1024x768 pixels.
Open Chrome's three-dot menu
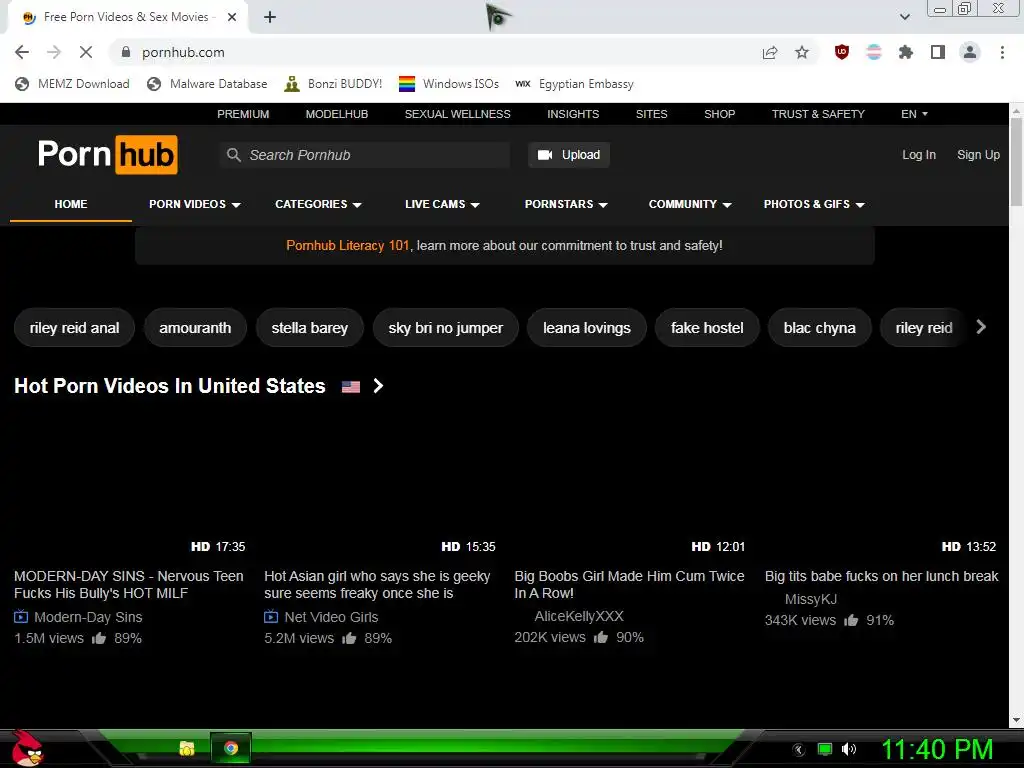(1002, 52)
